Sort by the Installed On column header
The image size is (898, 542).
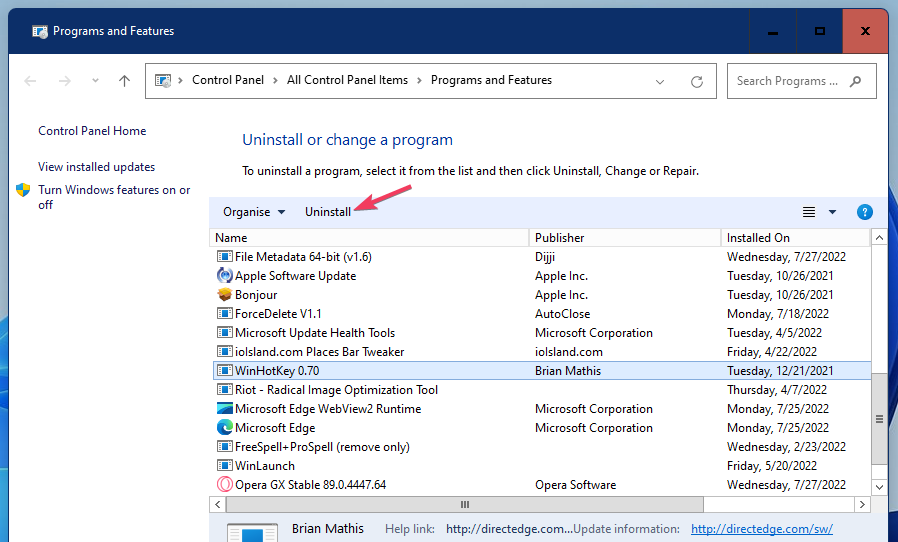point(795,238)
